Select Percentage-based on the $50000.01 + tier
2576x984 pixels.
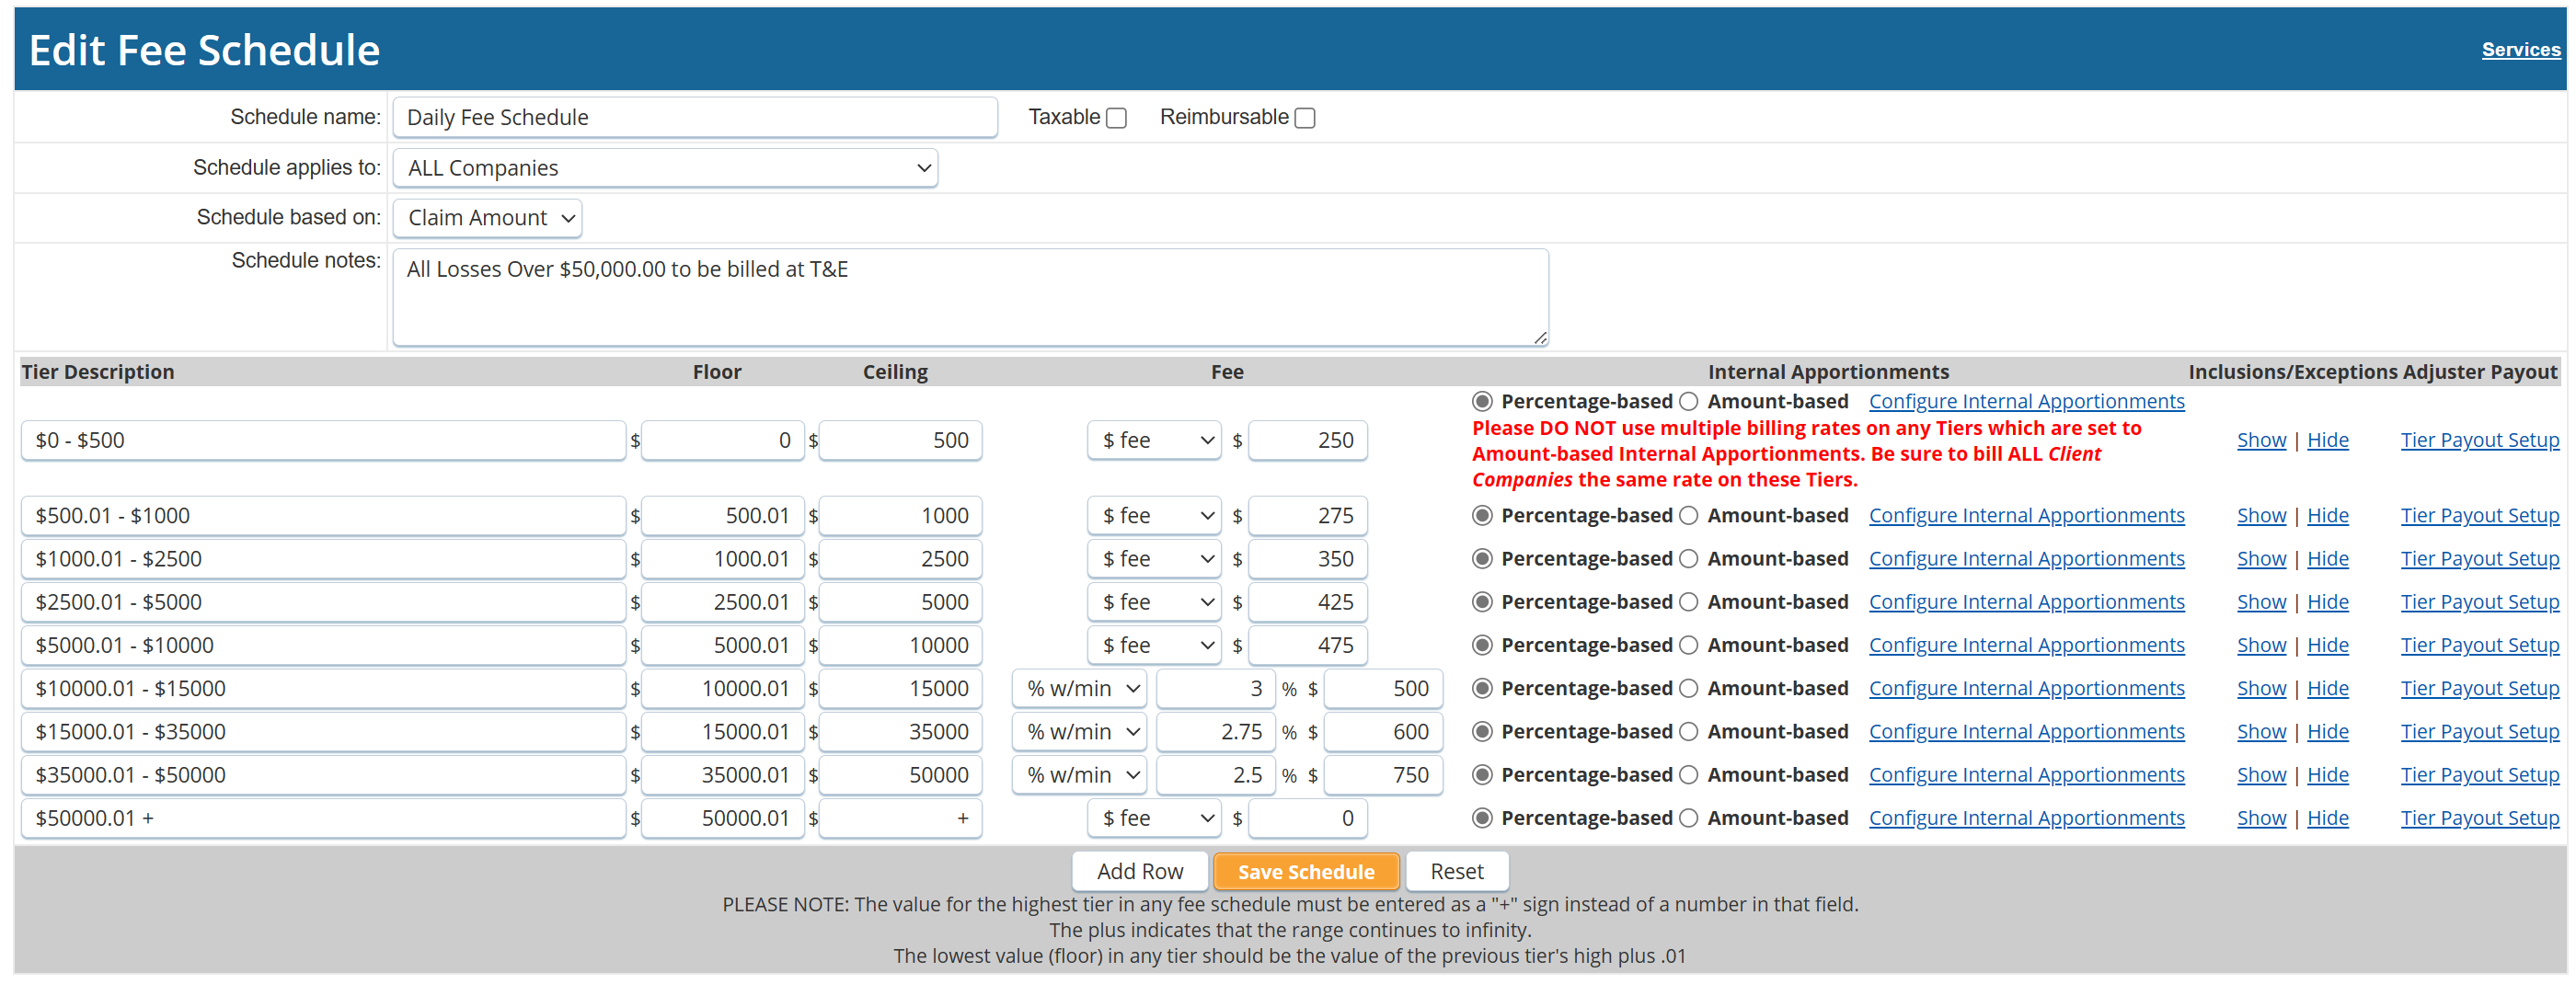tap(1481, 817)
